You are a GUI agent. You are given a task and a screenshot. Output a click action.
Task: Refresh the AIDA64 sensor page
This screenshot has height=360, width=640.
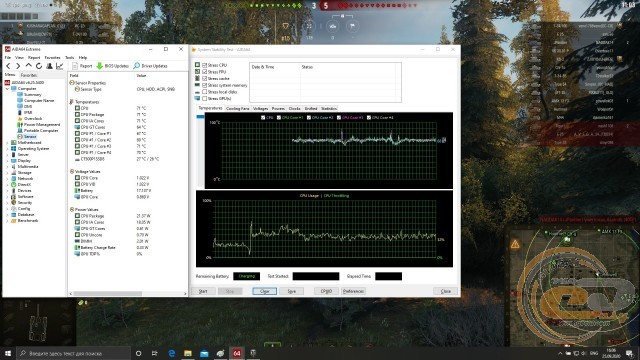(39, 66)
